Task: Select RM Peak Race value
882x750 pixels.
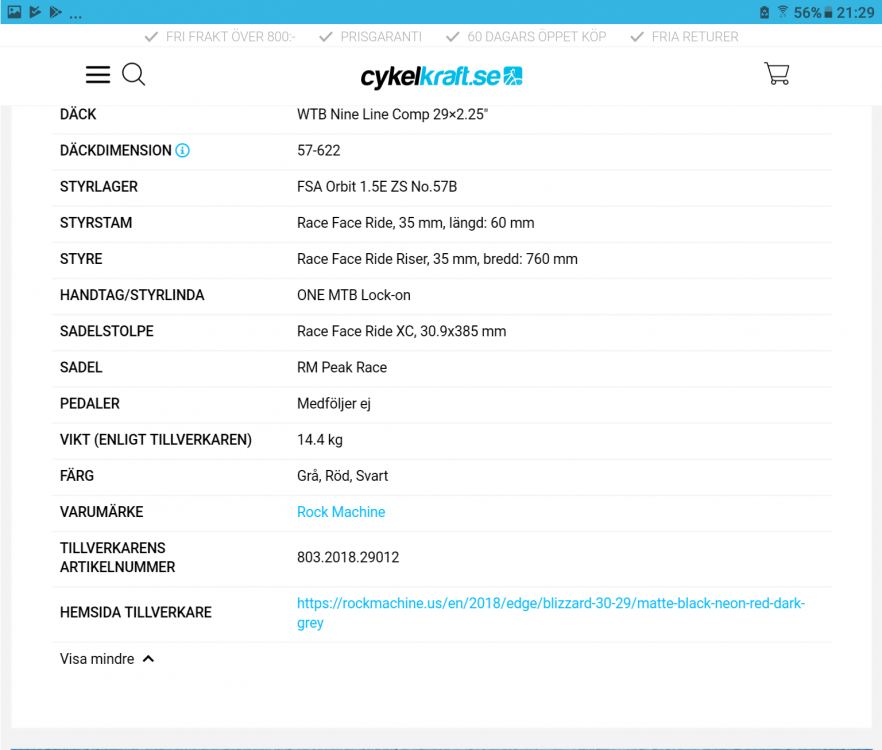Action: (342, 367)
